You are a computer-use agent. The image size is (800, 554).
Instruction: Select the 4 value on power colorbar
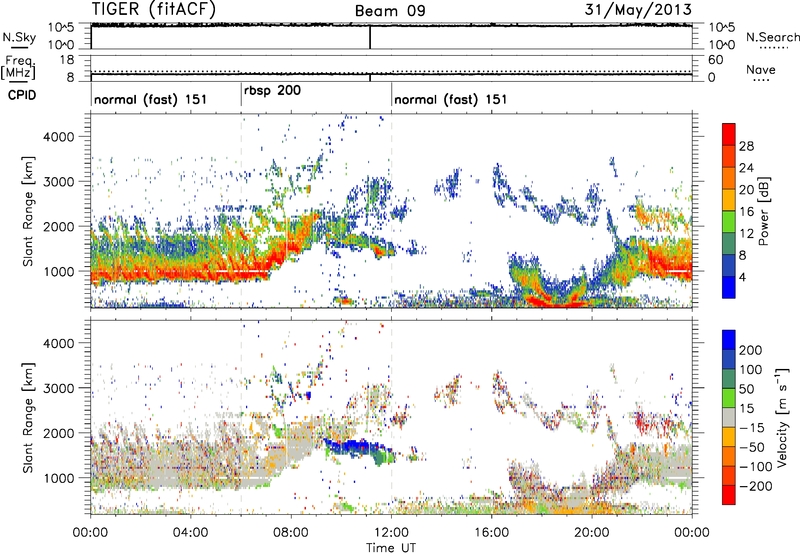742,277
